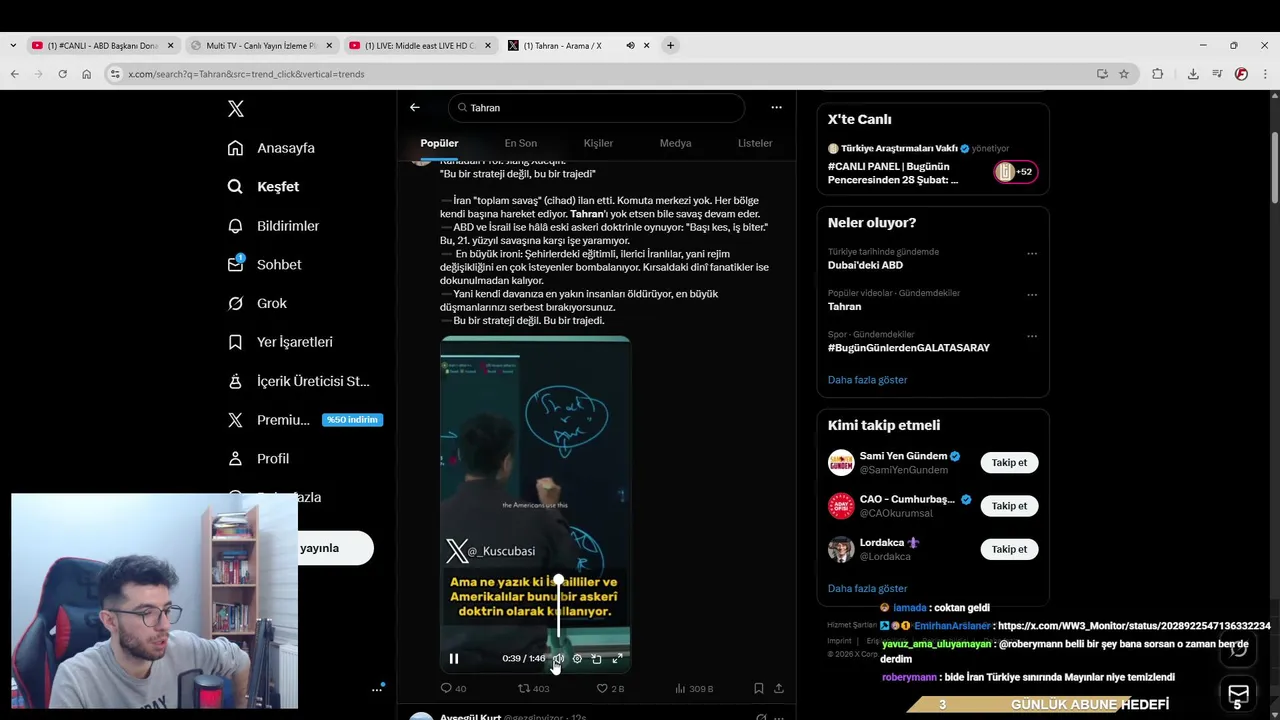
Task: Go to Profil page
Action: (258, 459)
